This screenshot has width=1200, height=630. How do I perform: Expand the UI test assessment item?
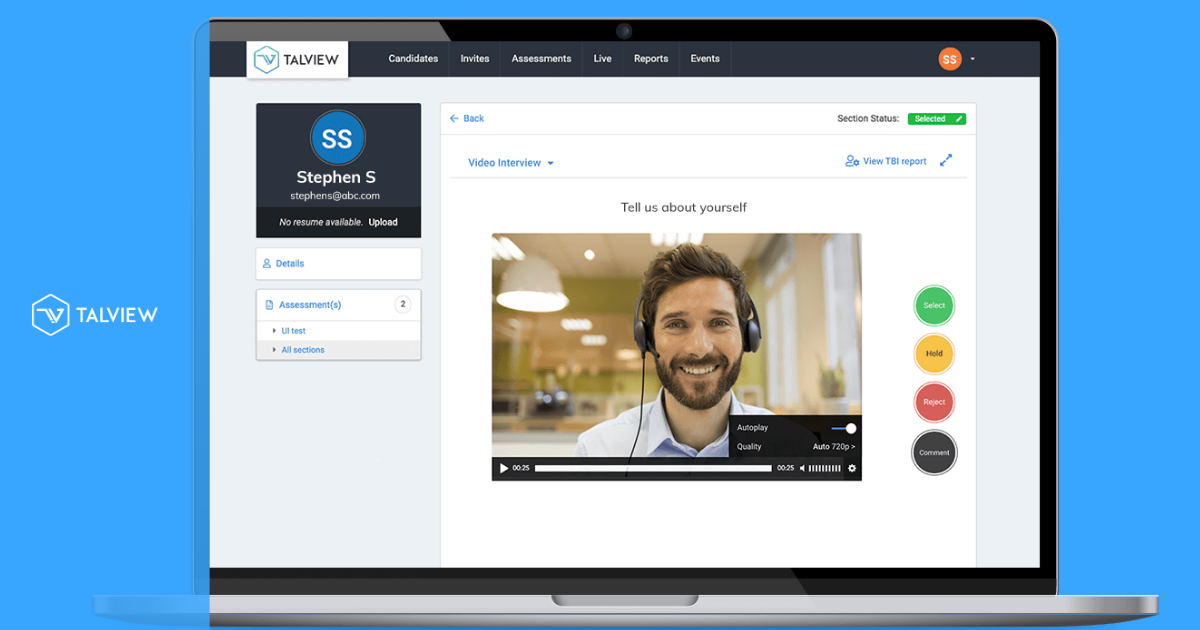tap(274, 331)
